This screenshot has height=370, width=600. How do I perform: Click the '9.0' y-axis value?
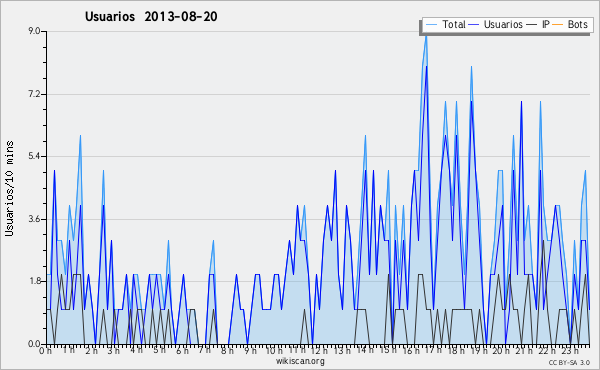(x=34, y=31)
